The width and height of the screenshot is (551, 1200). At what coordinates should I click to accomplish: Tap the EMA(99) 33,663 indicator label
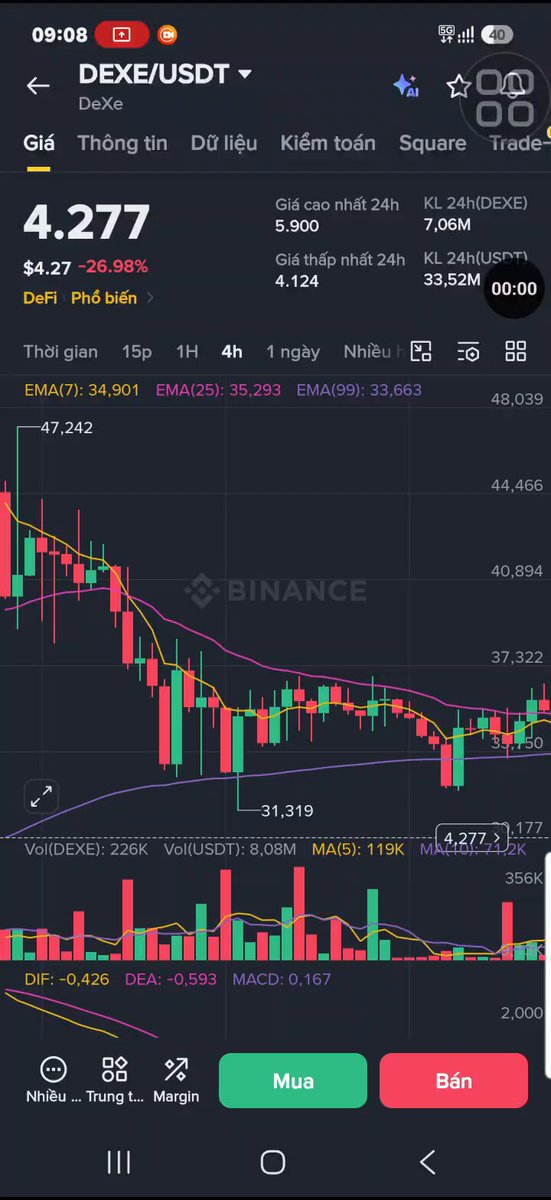coord(359,390)
